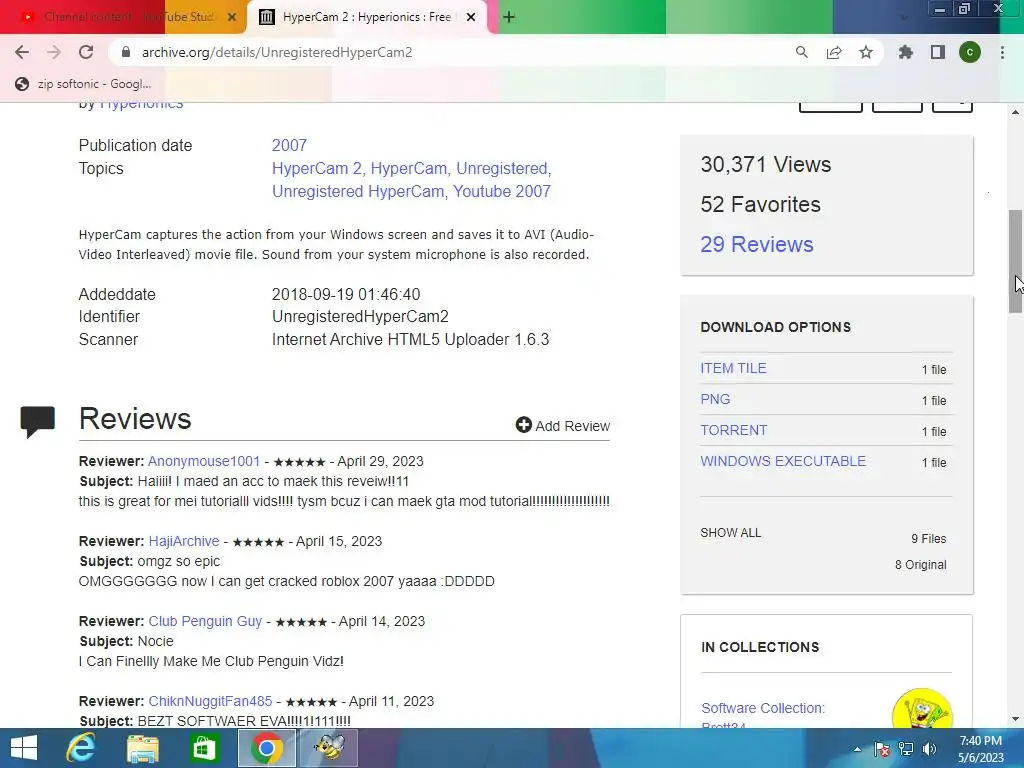
Task: Toggle the Chrome side panel icon
Action: pyautogui.click(x=938, y=52)
